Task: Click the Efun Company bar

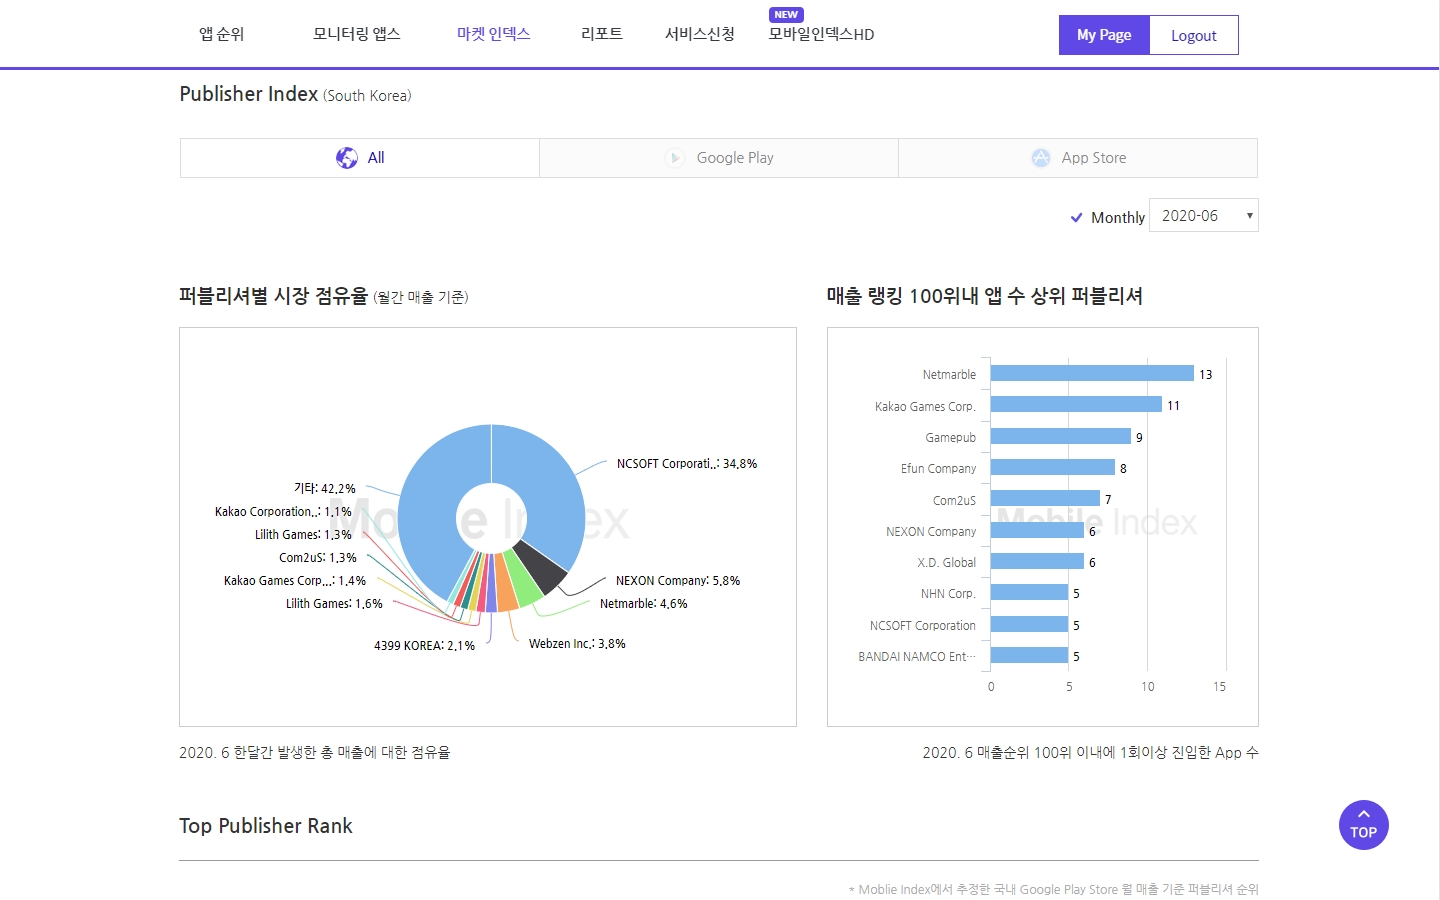Action: click(x=1053, y=467)
